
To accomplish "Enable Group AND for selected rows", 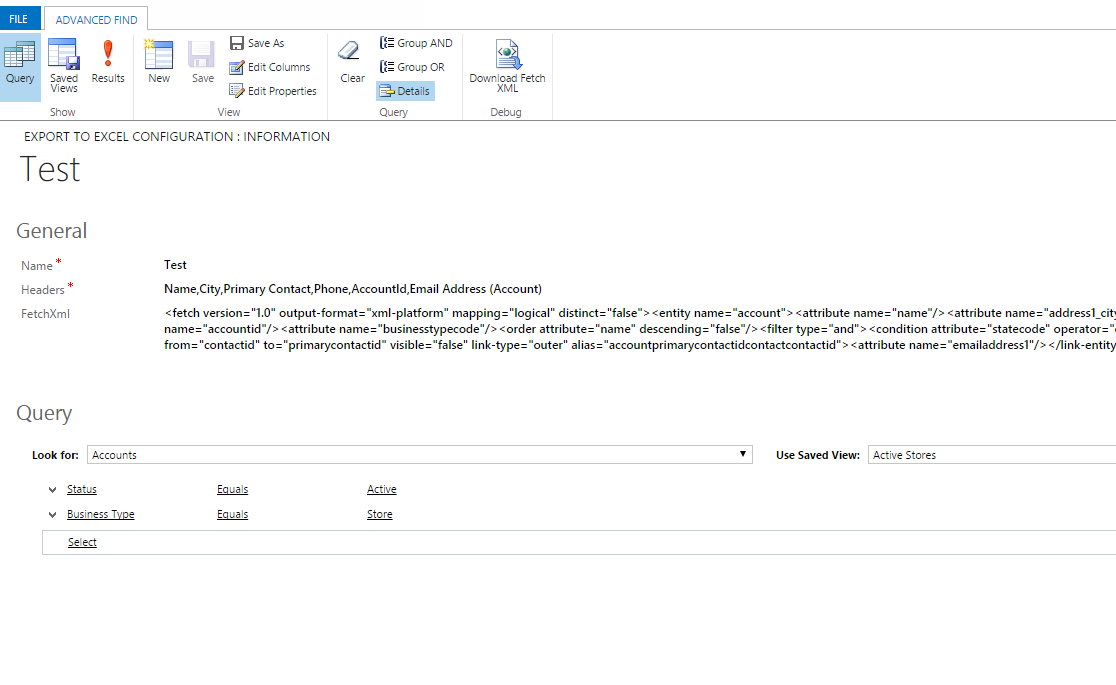I will [x=416, y=43].
